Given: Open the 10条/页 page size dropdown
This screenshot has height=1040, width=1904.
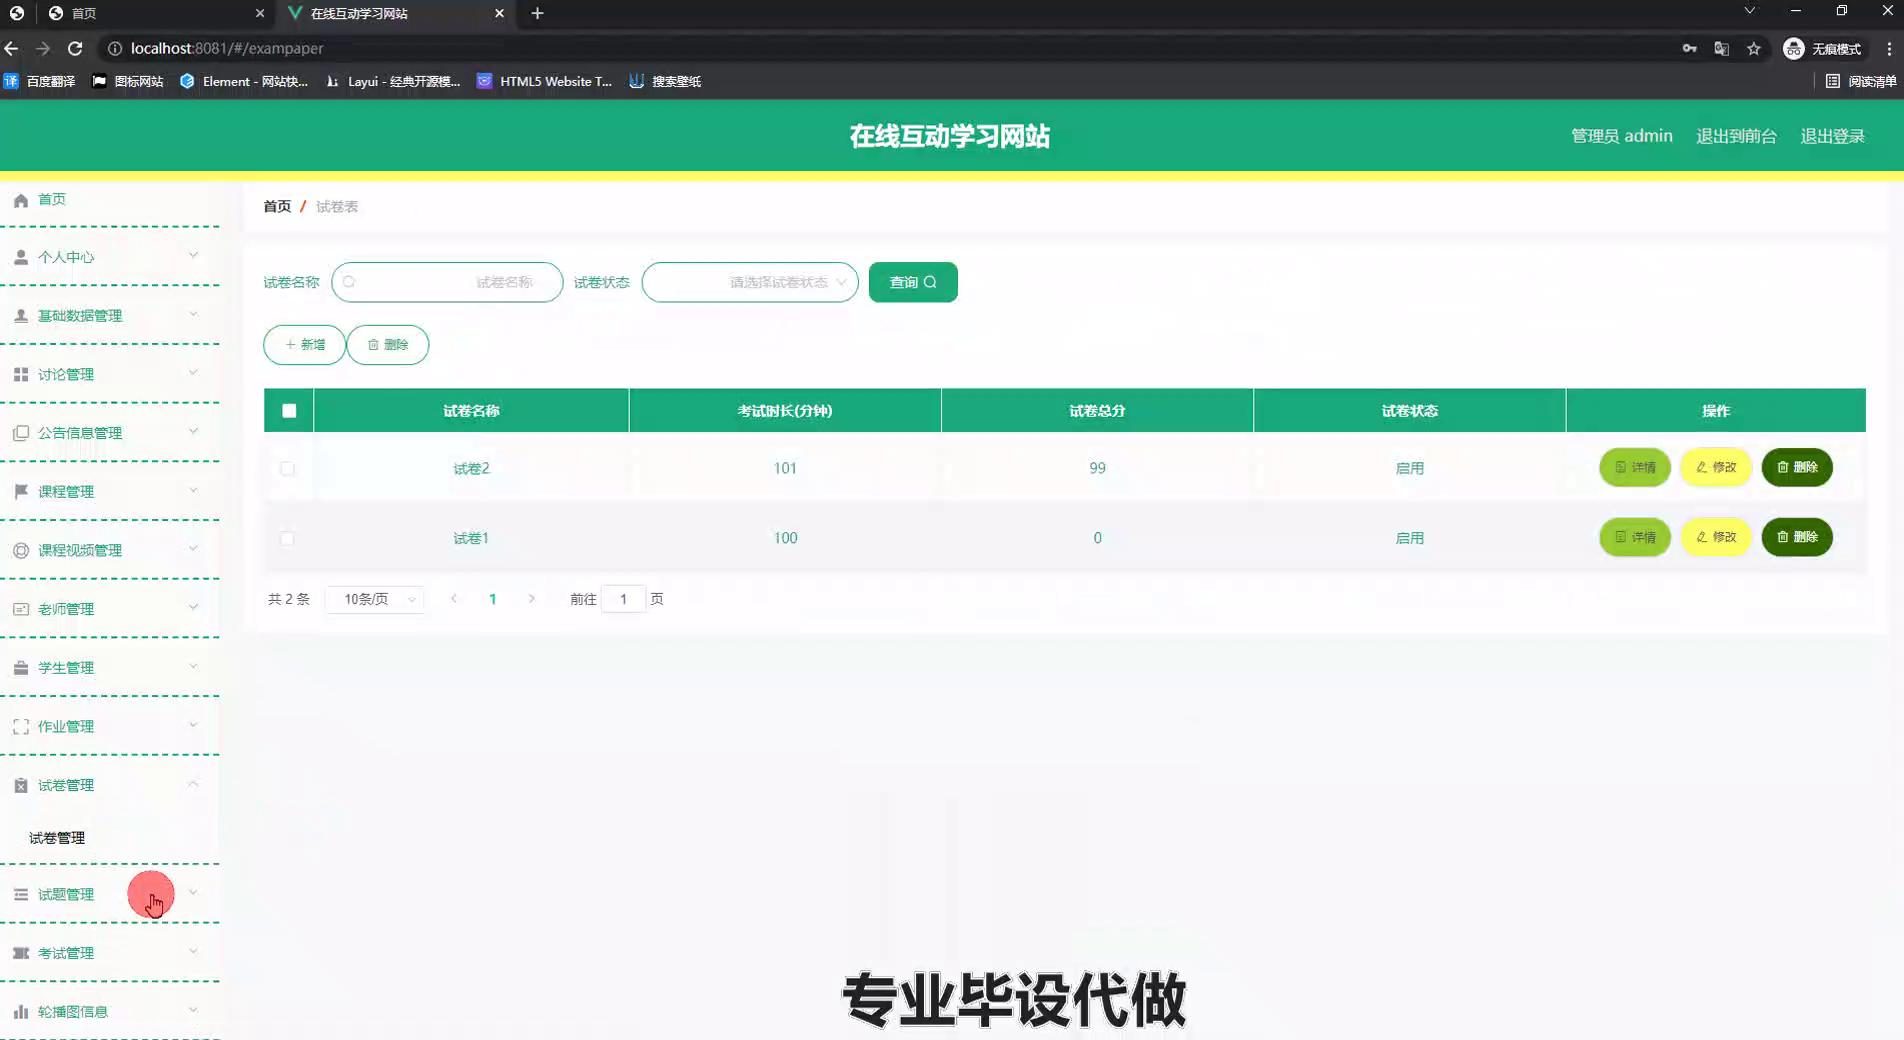Looking at the screenshot, I should point(376,600).
